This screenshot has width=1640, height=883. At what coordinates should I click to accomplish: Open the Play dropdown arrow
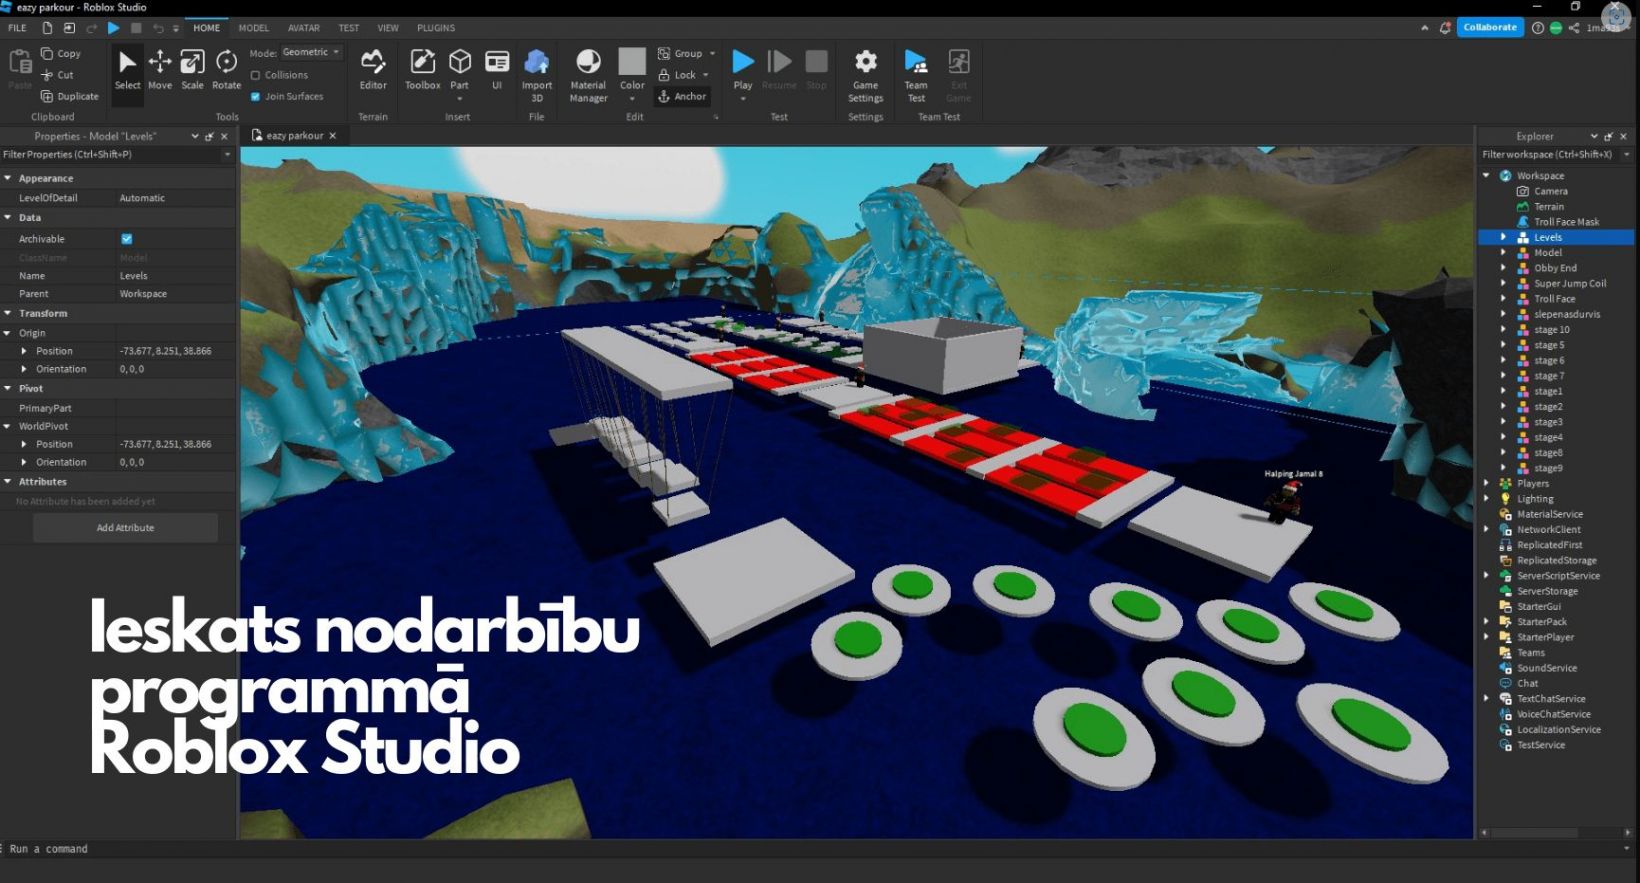(743, 99)
